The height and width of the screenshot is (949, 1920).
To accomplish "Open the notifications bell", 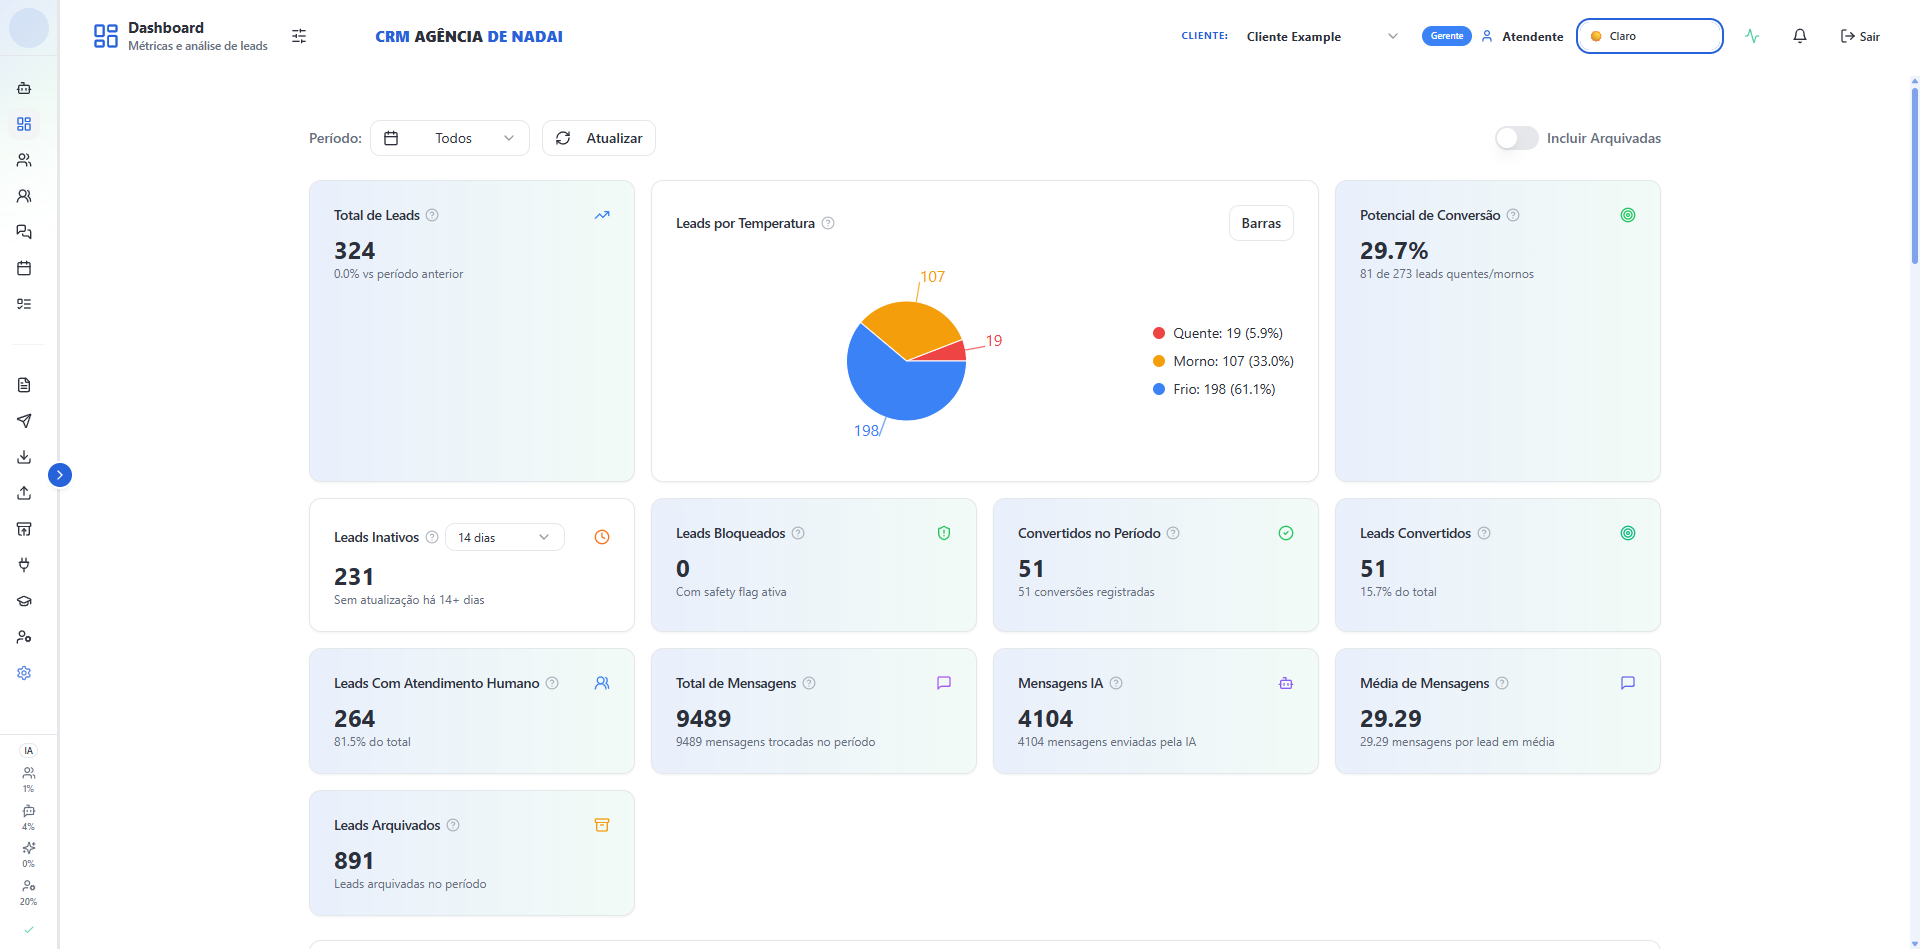I will point(1800,36).
